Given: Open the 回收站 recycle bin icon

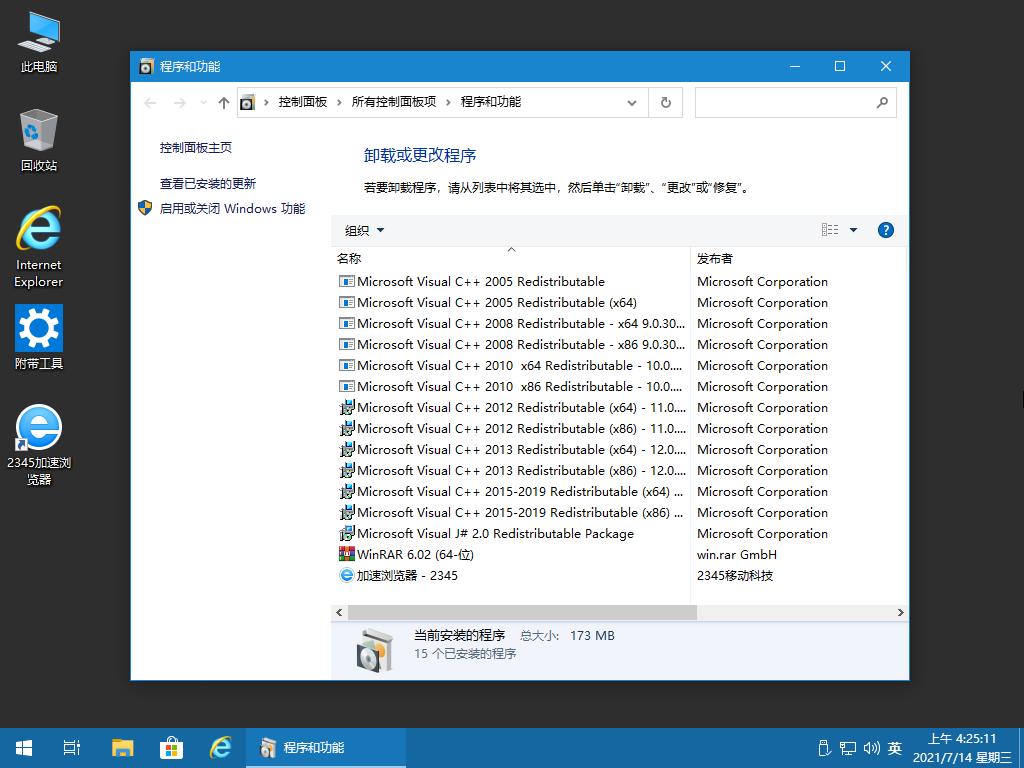Looking at the screenshot, I should (x=39, y=140).
